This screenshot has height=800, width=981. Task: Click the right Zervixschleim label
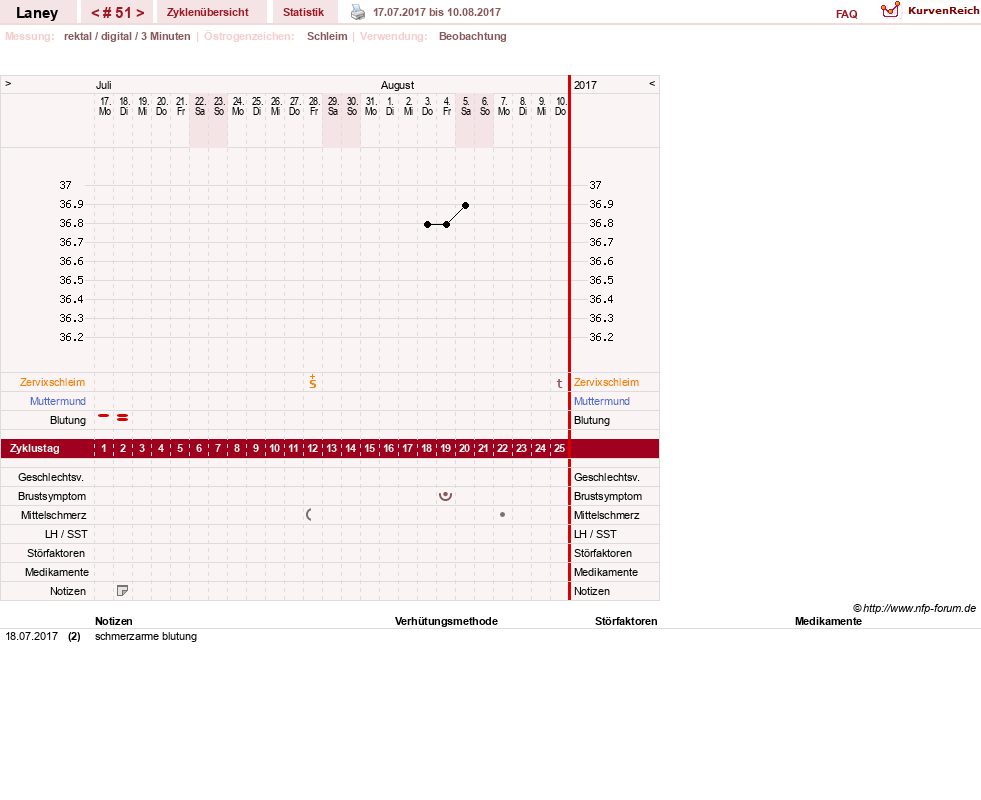pyautogui.click(x=606, y=382)
